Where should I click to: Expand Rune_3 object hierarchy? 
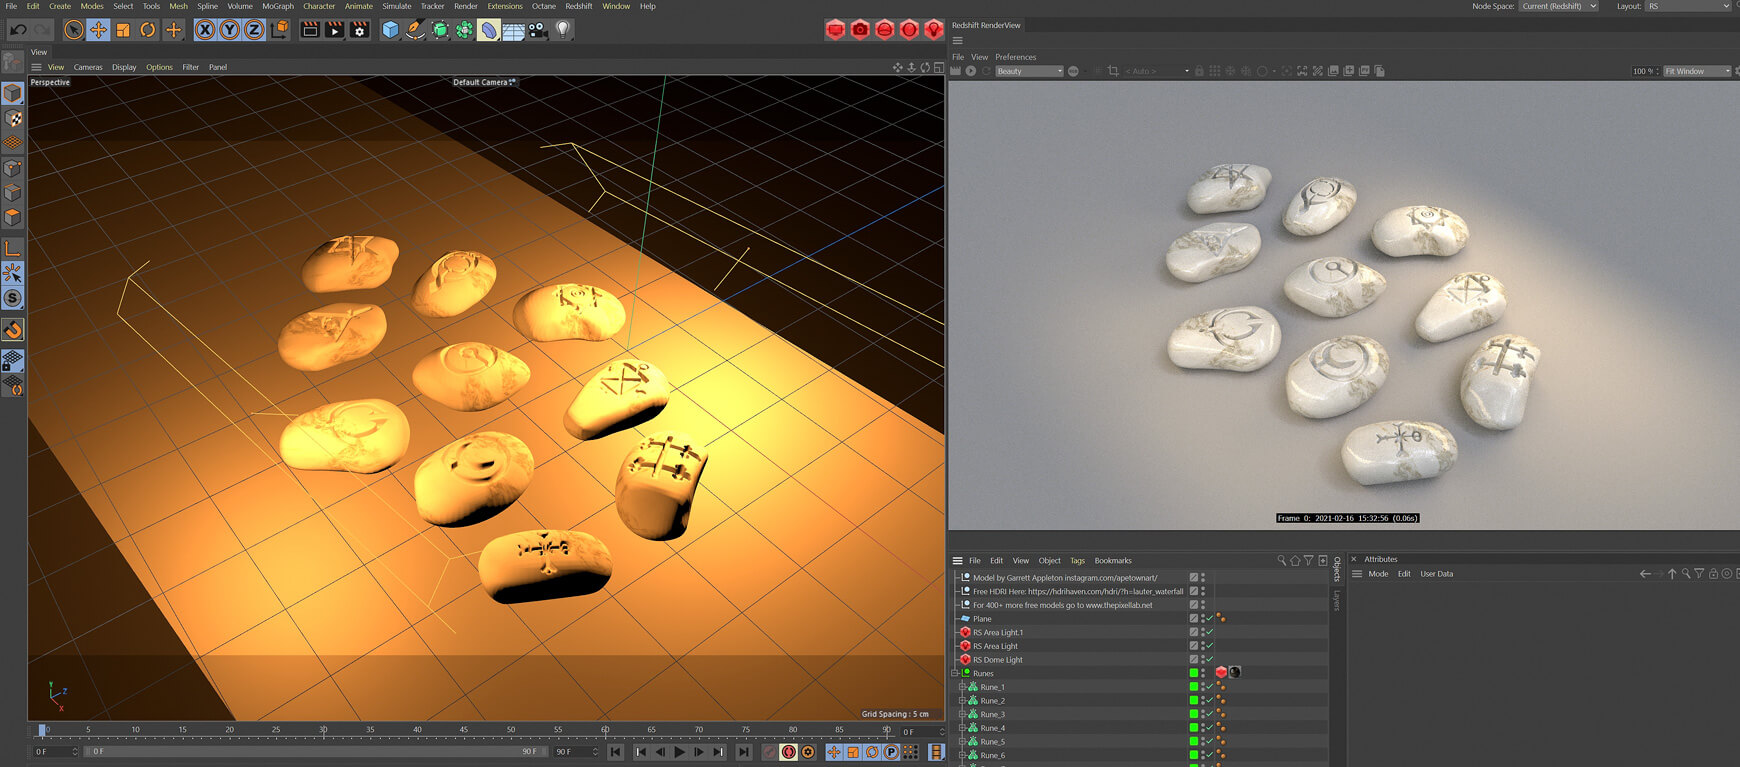962,714
